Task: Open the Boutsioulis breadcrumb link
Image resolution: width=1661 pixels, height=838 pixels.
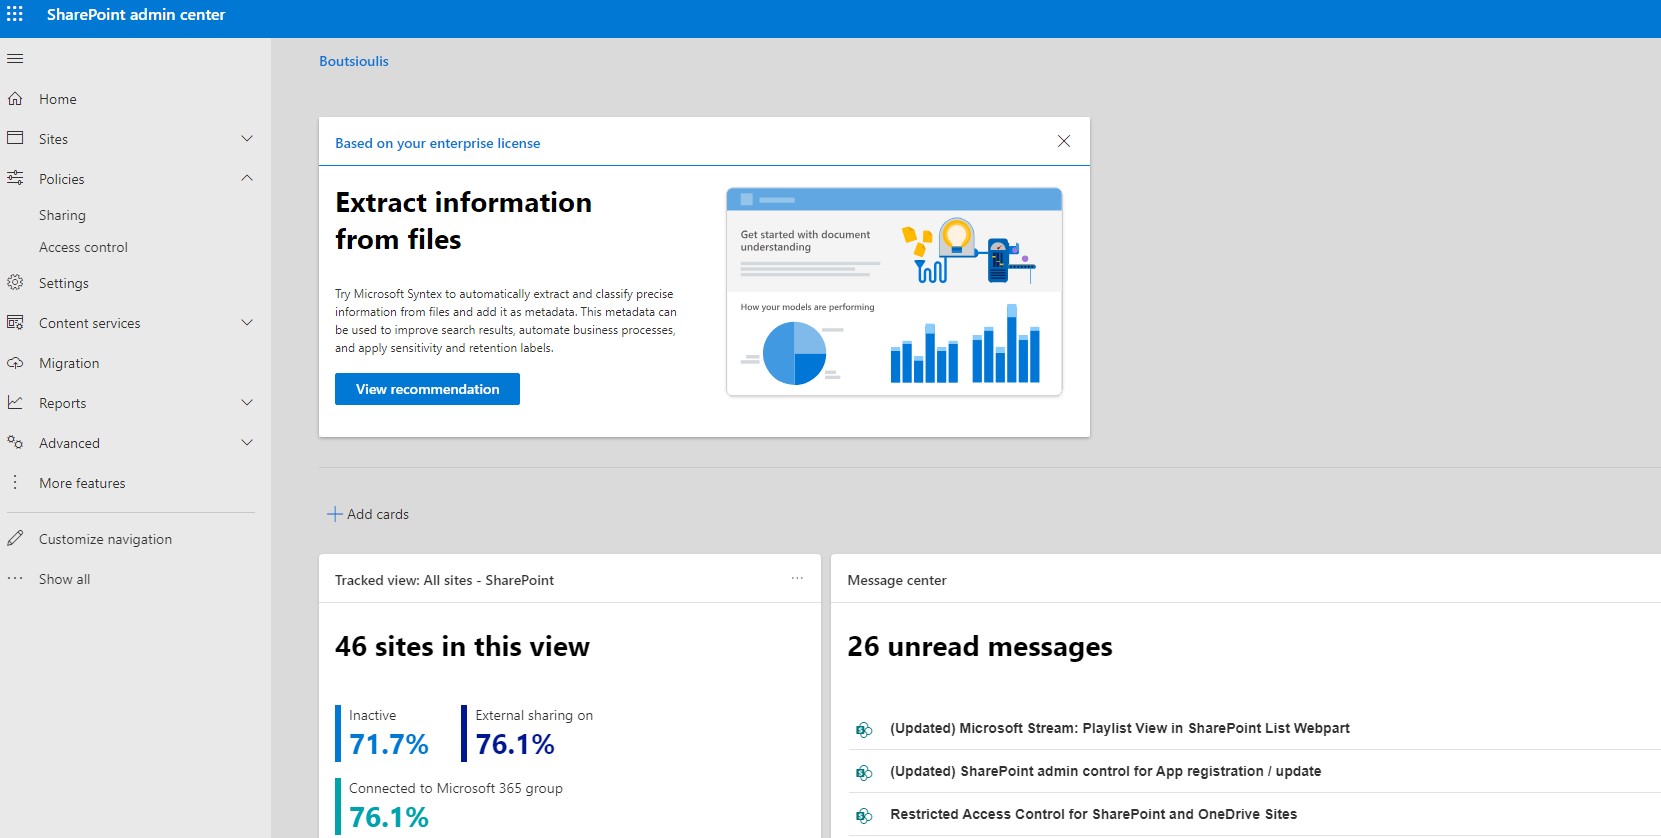Action: 354,61
